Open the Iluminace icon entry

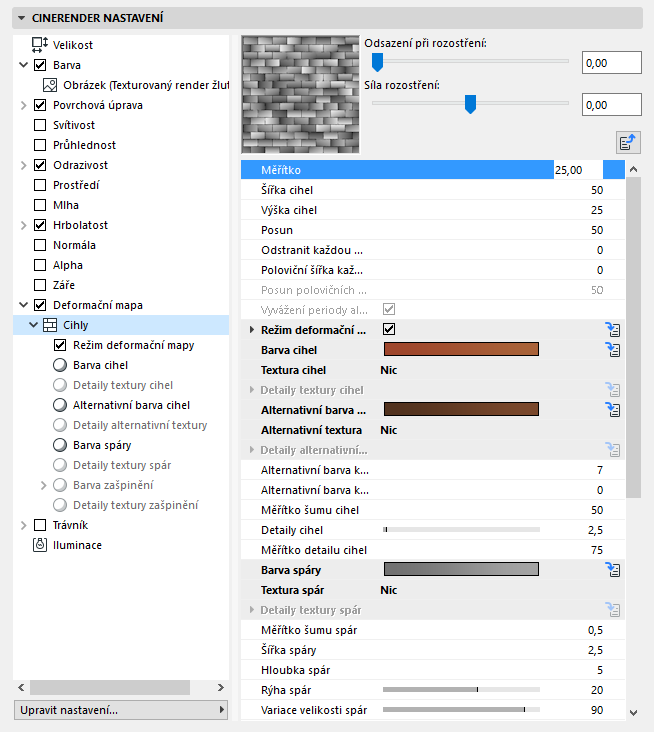[40, 545]
